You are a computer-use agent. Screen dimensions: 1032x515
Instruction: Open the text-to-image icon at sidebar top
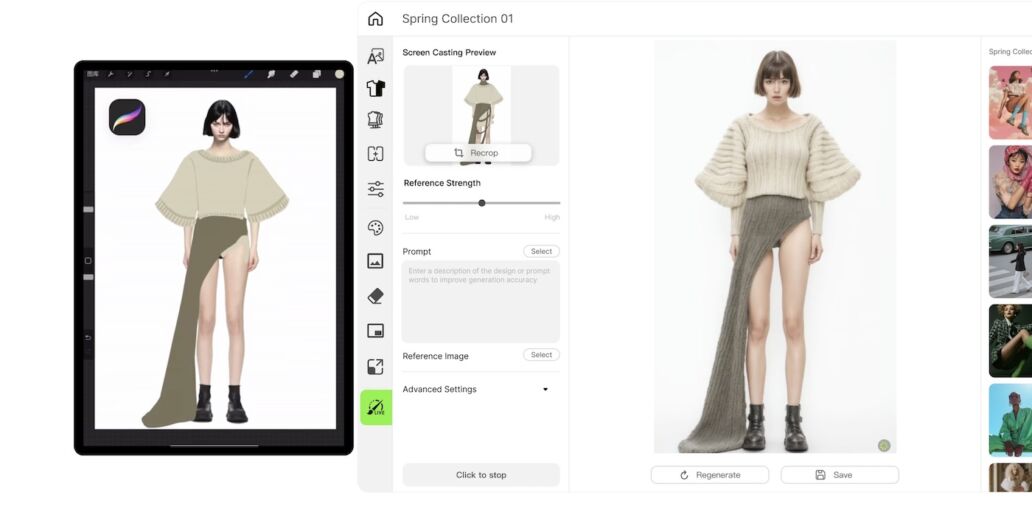pos(375,56)
